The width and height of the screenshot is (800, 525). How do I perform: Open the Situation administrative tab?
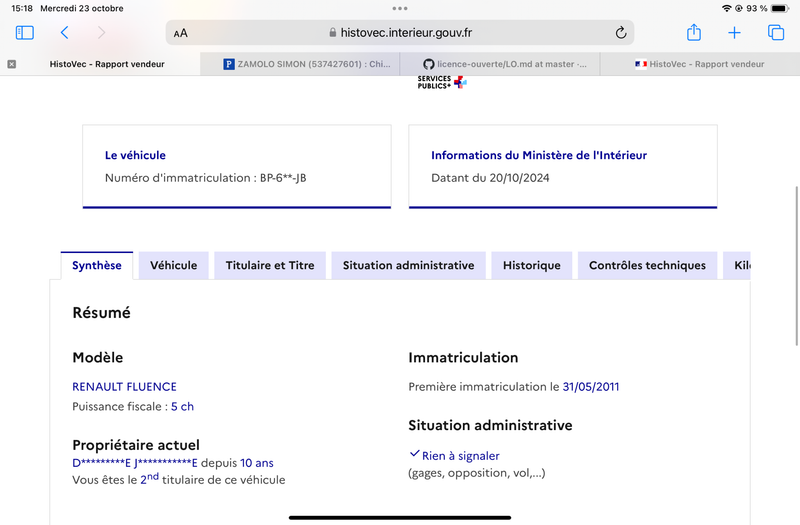(x=408, y=265)
